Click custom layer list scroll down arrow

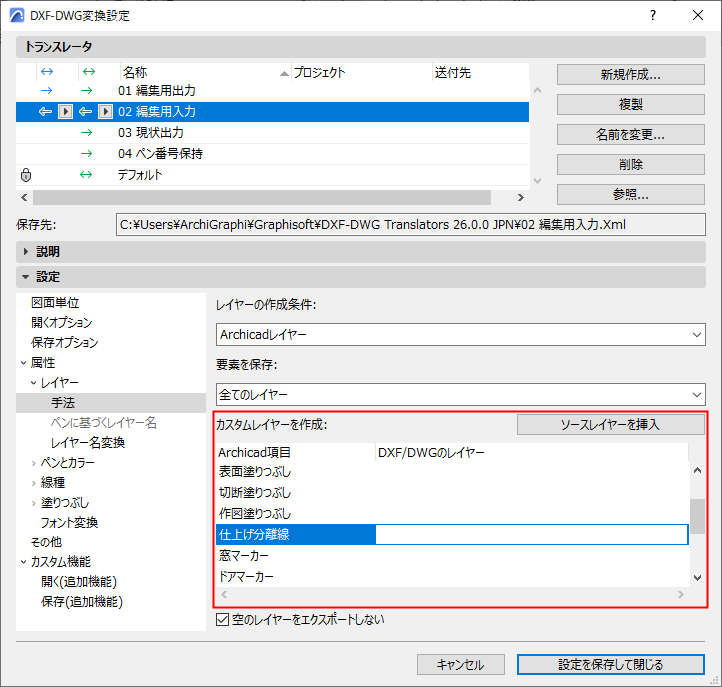[x=698, y=577]
